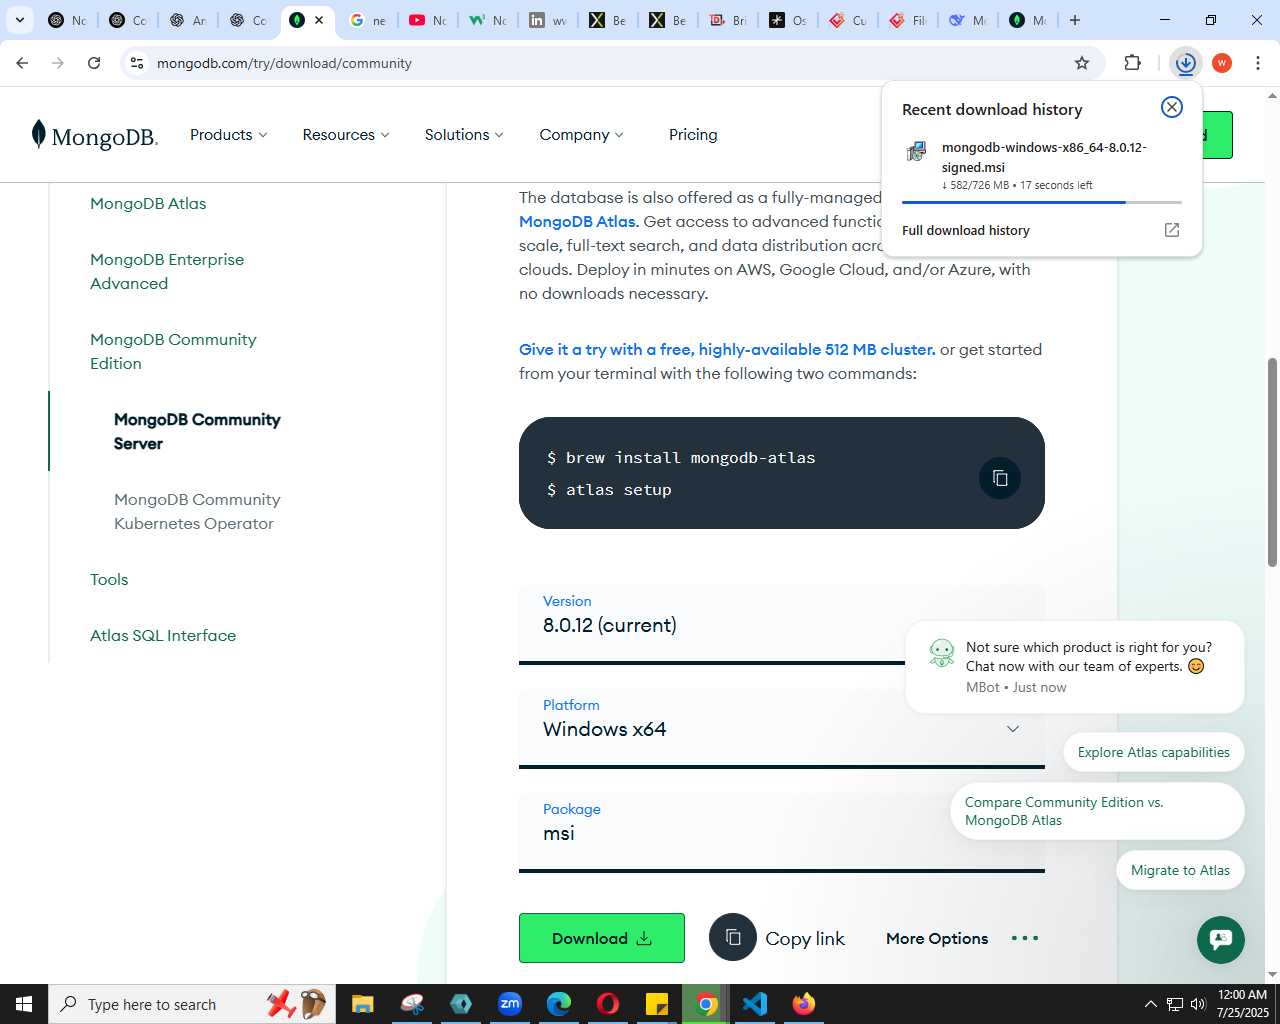Reload the current page

[94, 63]
